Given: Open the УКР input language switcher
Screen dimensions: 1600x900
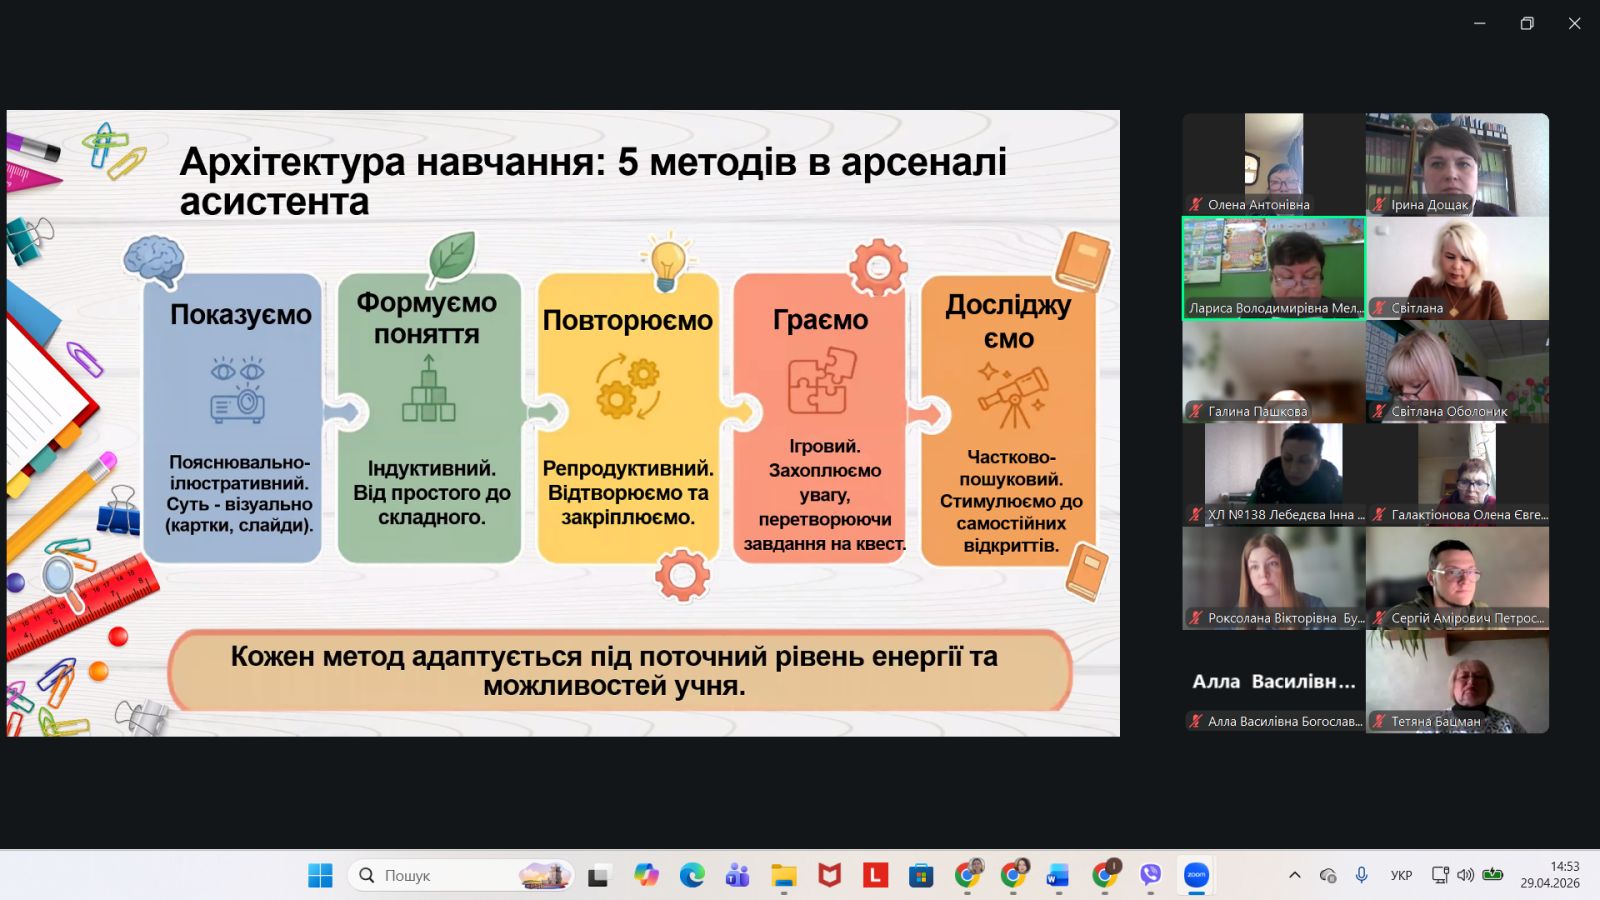Looking at the screenshot, I should pyautogui.click(x=1401, y=875).
